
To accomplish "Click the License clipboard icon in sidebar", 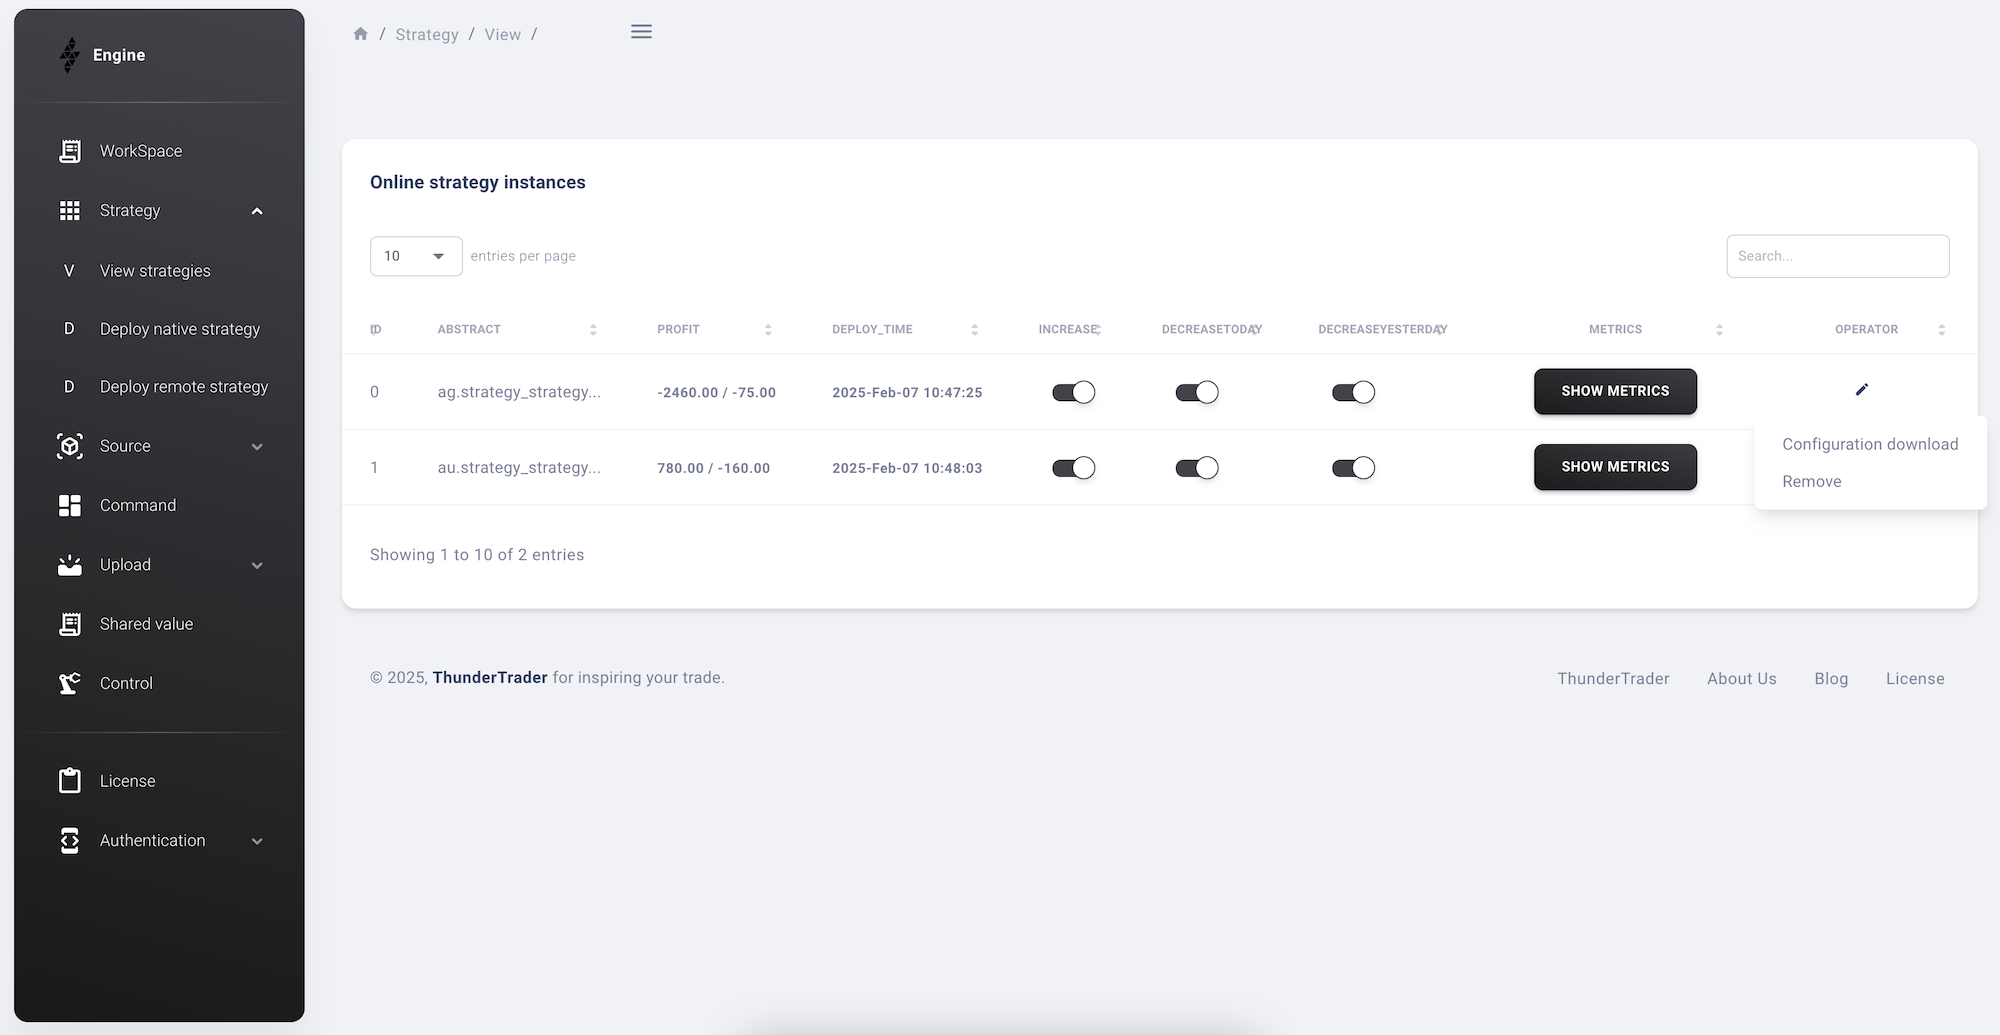I will pos(70,781).
